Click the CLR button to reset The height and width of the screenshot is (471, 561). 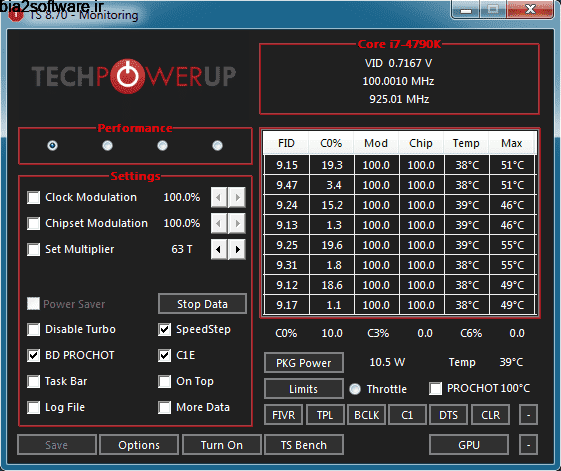click(x=491, y=415)
